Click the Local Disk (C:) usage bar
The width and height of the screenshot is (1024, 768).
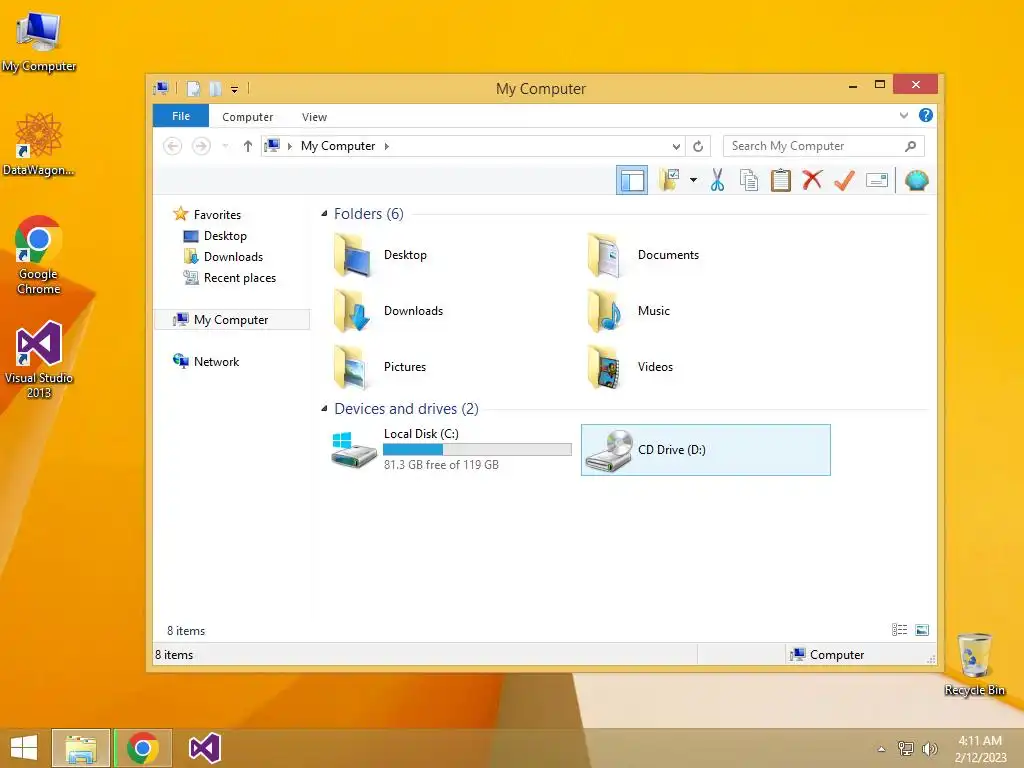[477, 449]
